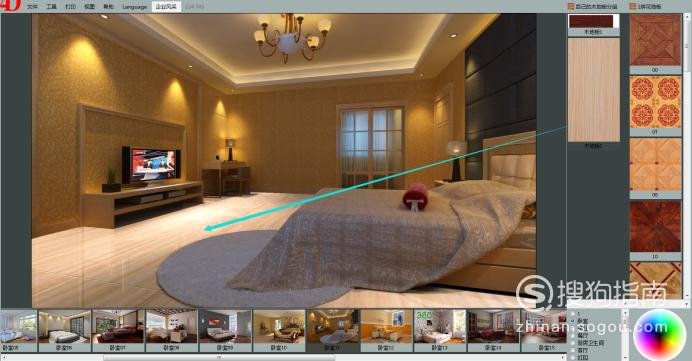Open the 文件 menu
The height and width of the screenshot is (361, 692).
coord(32,7)
